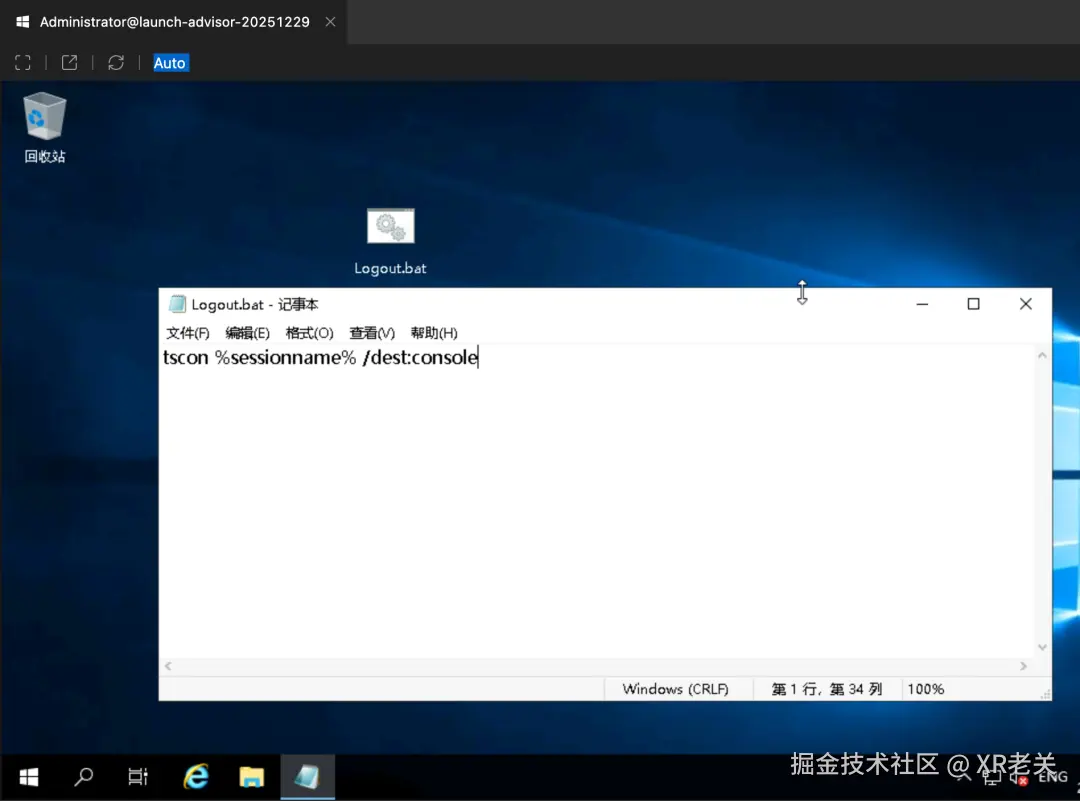The width and height of the screenshot is (1080, 801).
Task: Close the Administrator@launch-advisor session tab
Action: (x=331, y=22)
